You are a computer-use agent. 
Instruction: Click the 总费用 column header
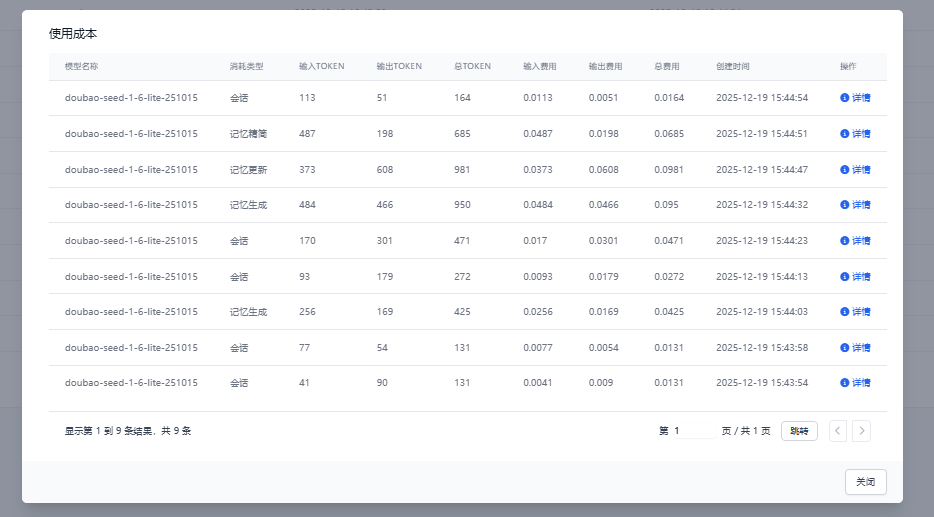pos(667,66)
